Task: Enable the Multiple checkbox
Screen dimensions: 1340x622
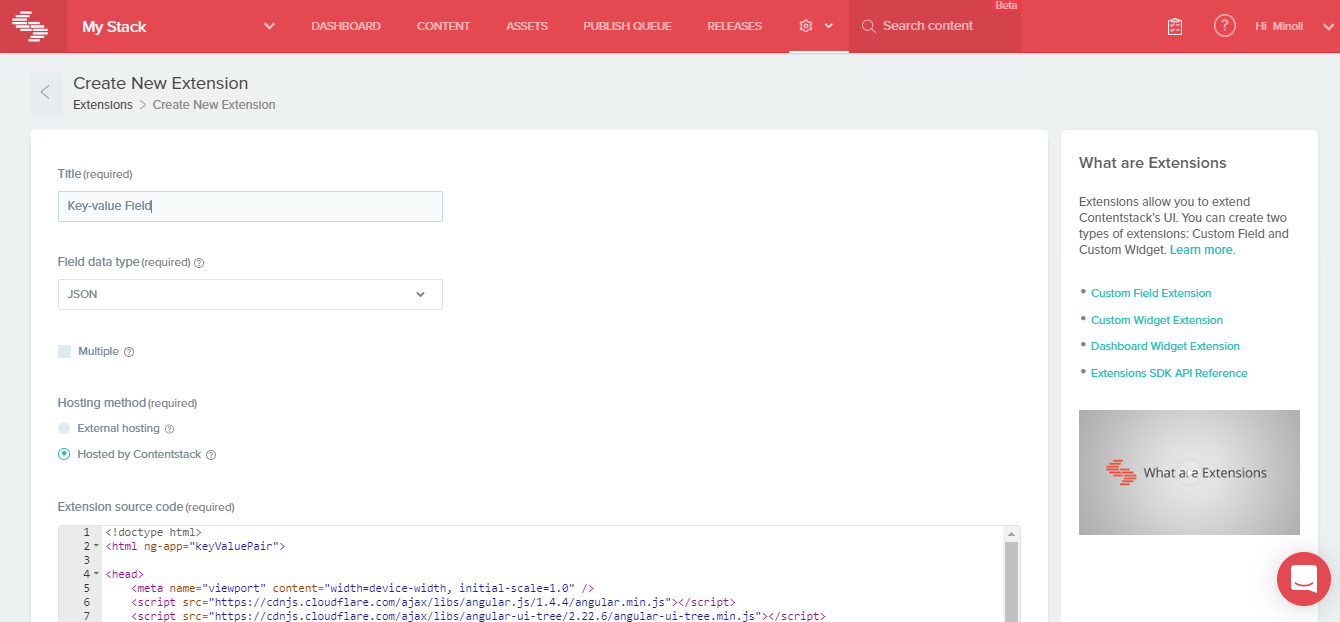Action: click(65, 352)
